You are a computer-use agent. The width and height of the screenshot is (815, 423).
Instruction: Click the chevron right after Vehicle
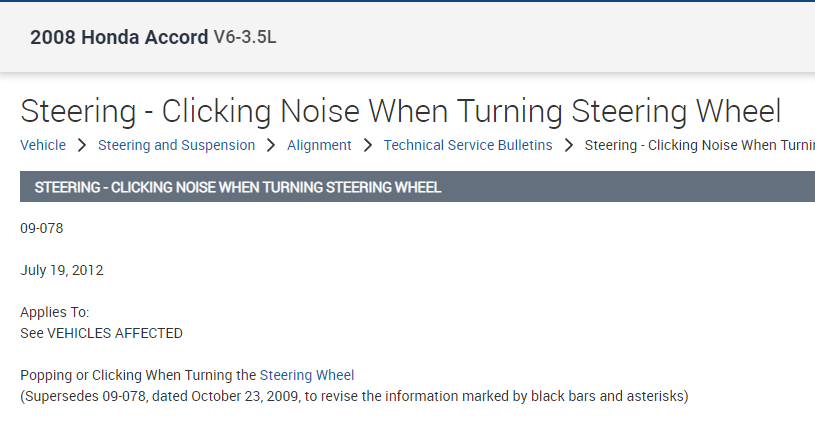pos(82,145)
